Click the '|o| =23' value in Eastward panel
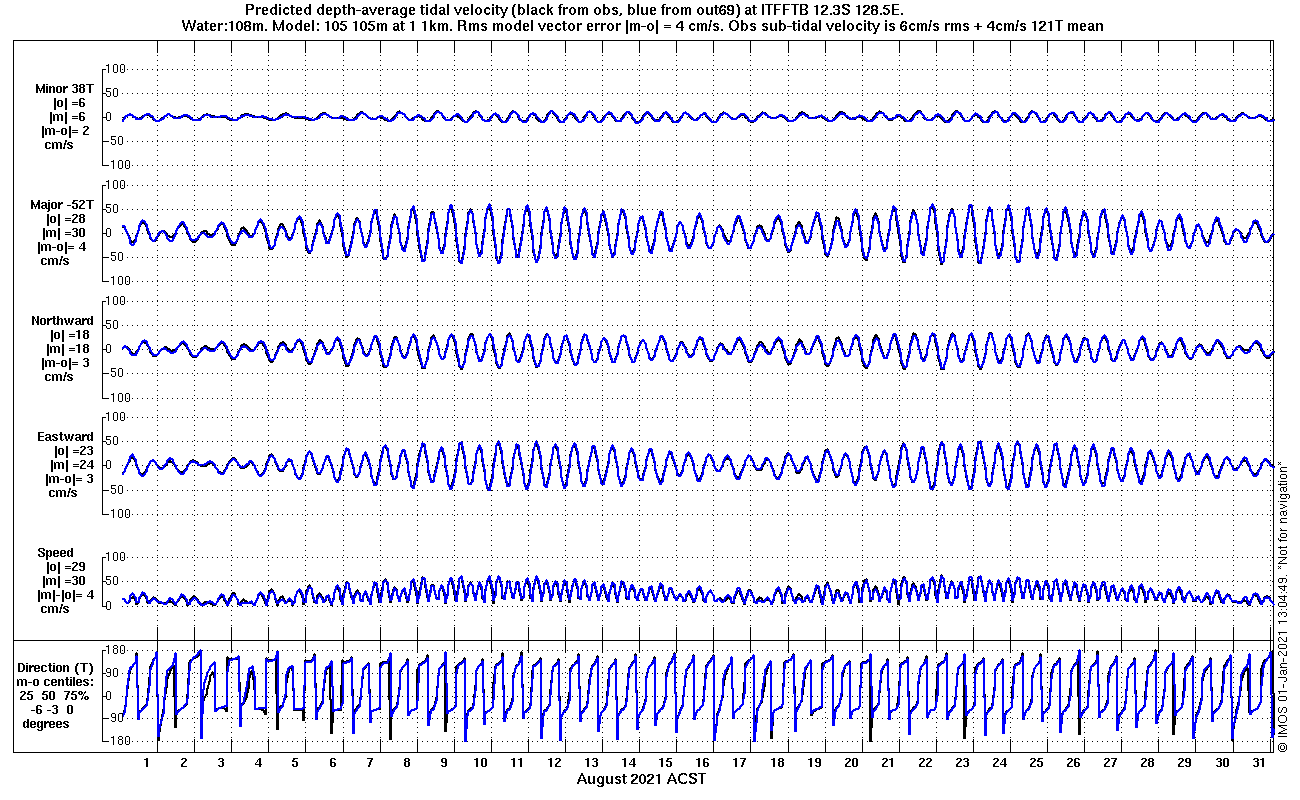 pos(70,451)
